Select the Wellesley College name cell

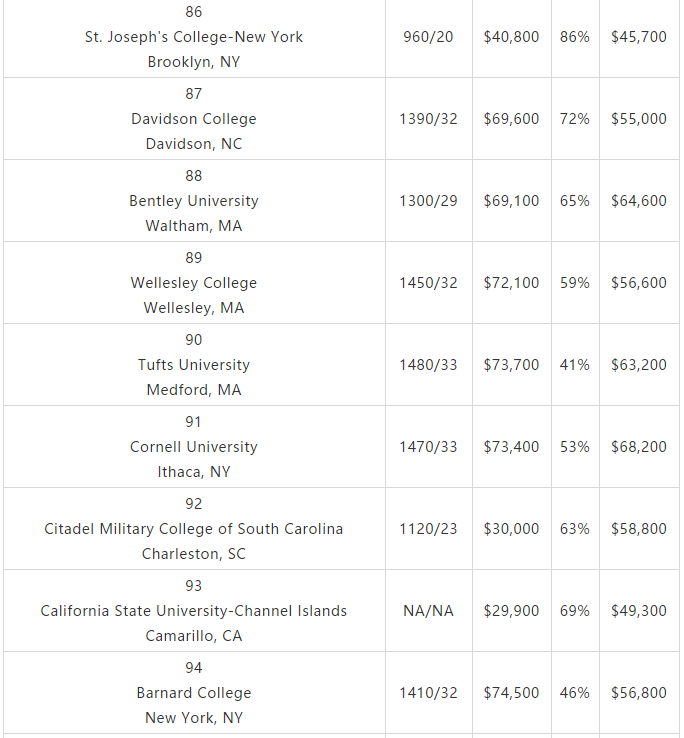(194, 282)
